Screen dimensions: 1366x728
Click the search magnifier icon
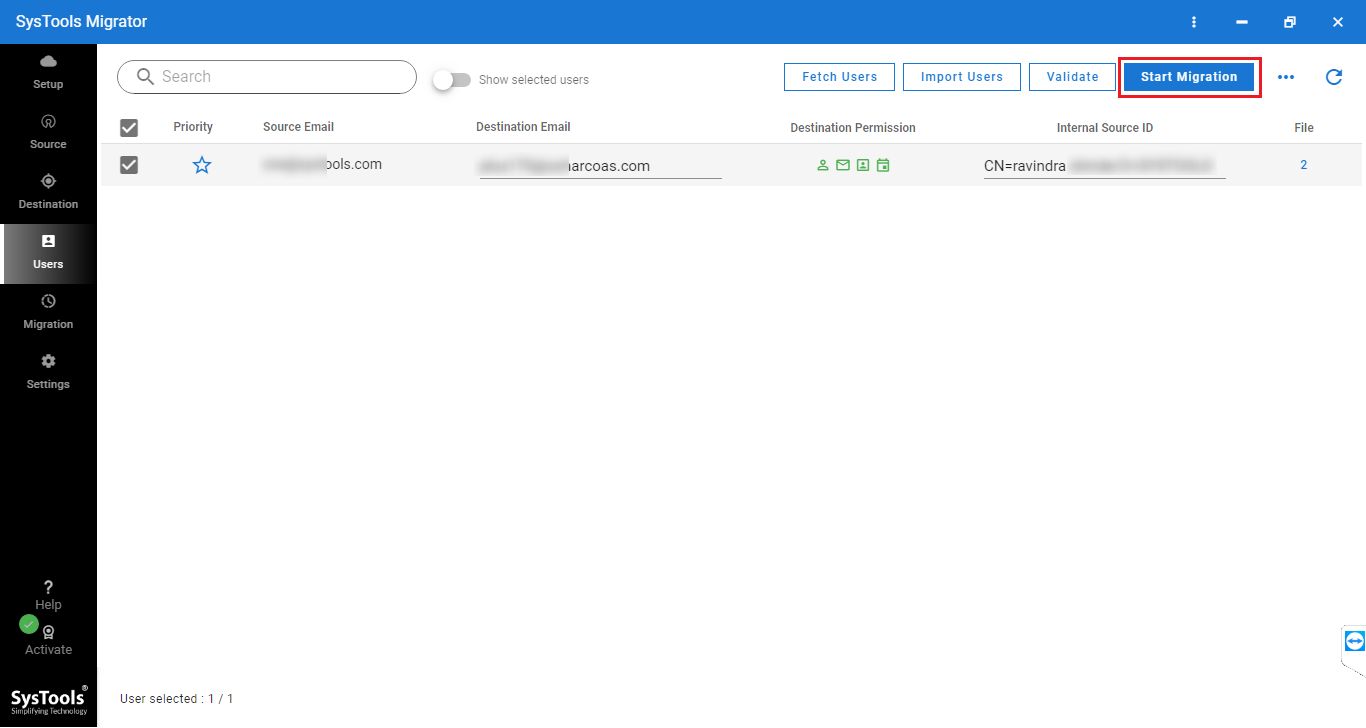pyautogui.click(x=146, y=77)
